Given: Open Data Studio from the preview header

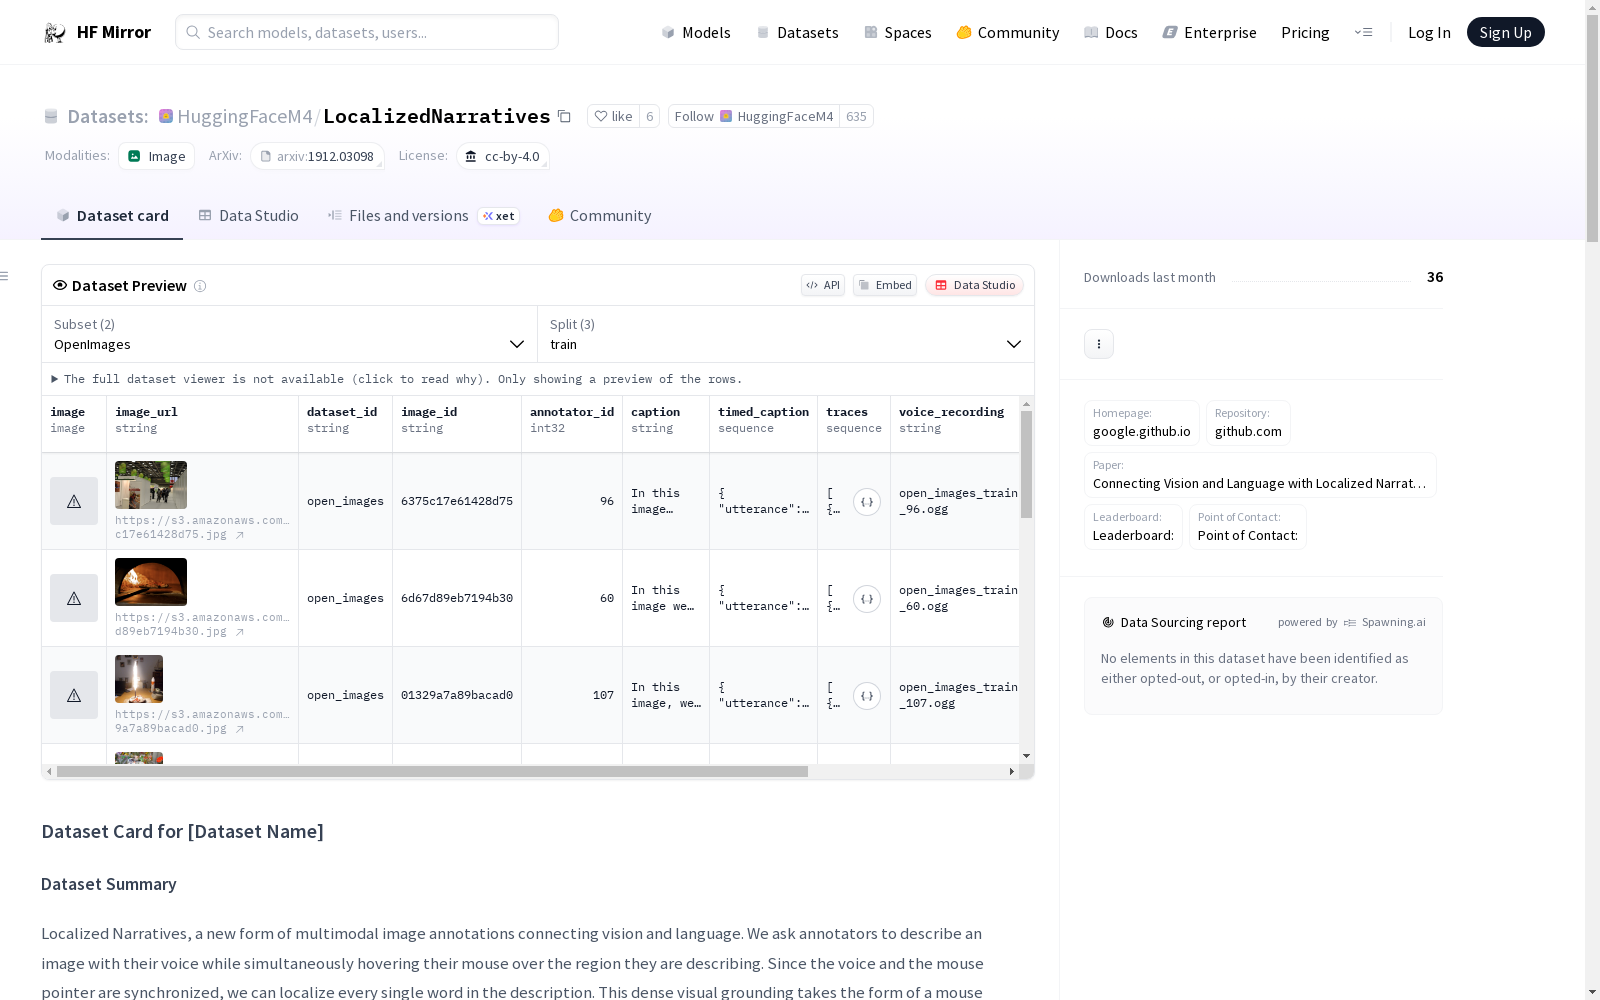Looking at the screenshot, I should 975,285.
